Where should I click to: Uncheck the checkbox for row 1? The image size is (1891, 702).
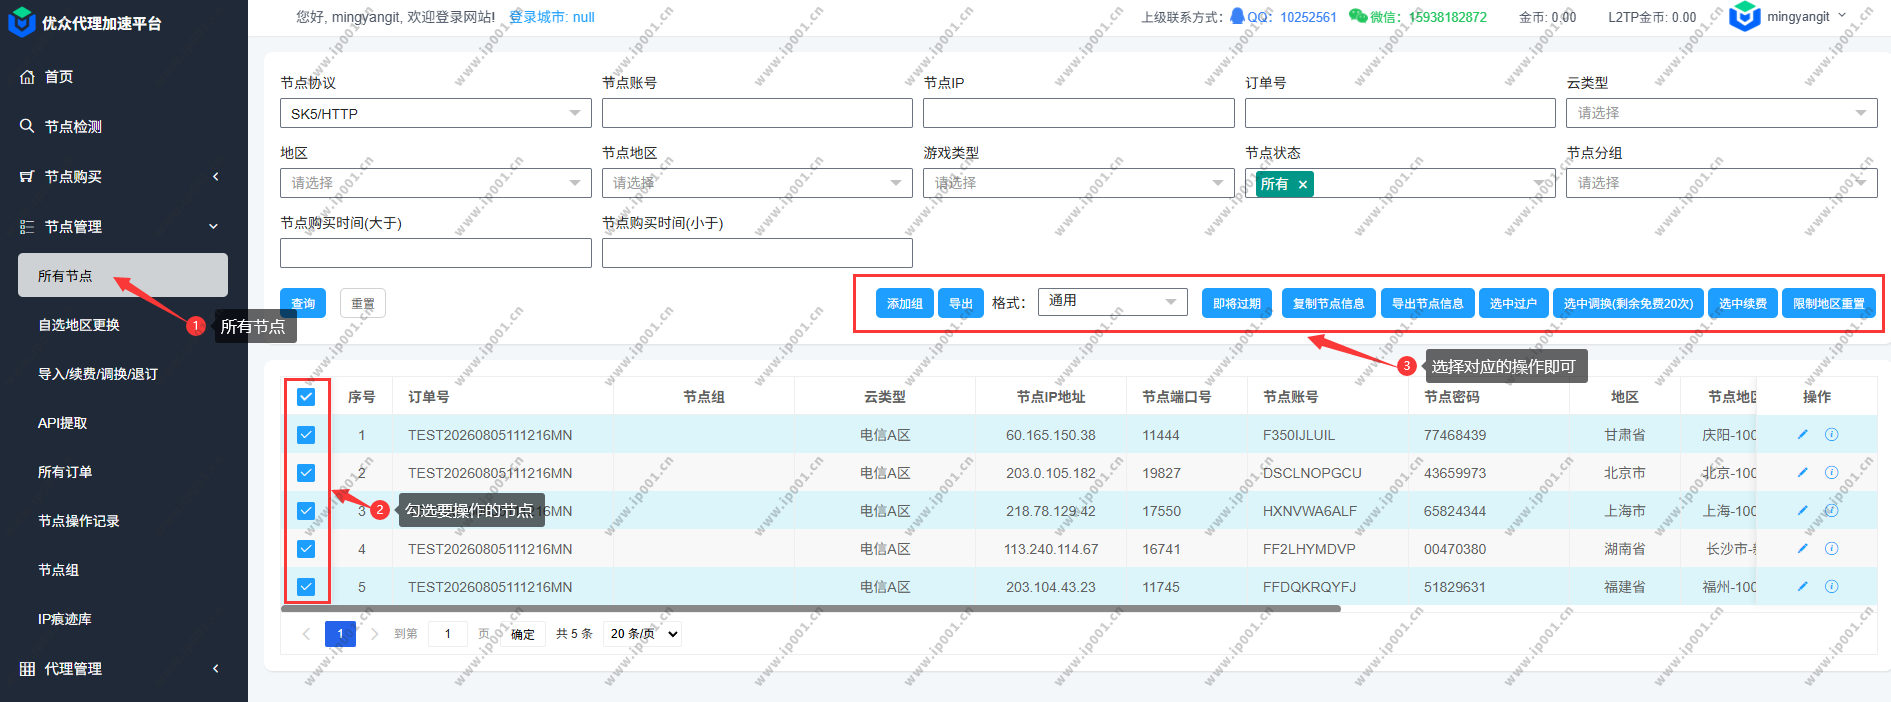tap(306, 435)
